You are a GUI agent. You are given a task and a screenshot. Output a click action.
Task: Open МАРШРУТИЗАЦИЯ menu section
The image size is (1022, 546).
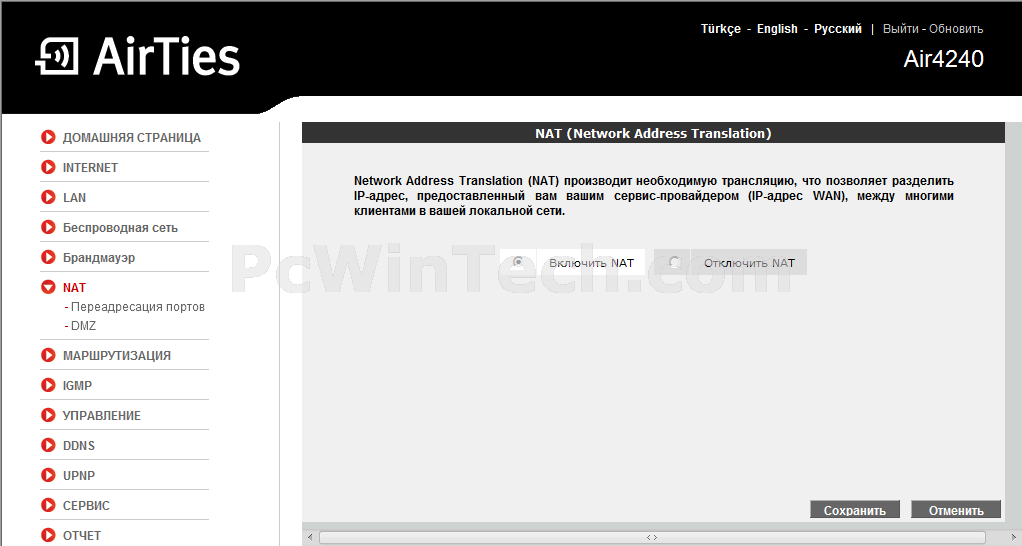click(117, 356)
